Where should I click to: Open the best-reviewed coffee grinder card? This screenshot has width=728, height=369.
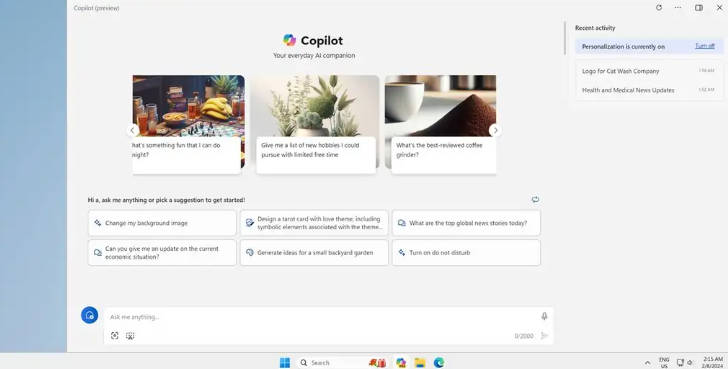coord(441,124)
